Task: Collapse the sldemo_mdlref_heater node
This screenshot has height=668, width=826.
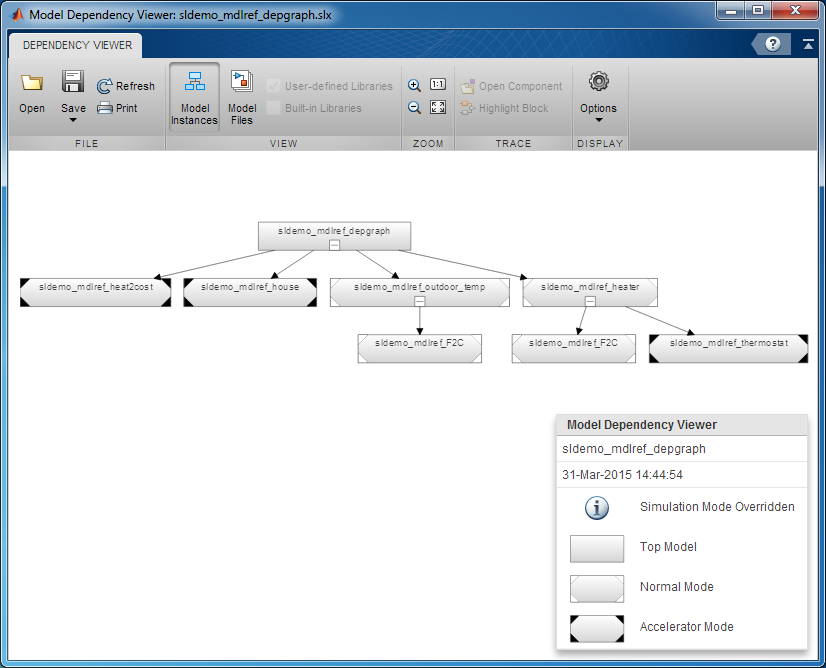Action: (x=590, y=301)
